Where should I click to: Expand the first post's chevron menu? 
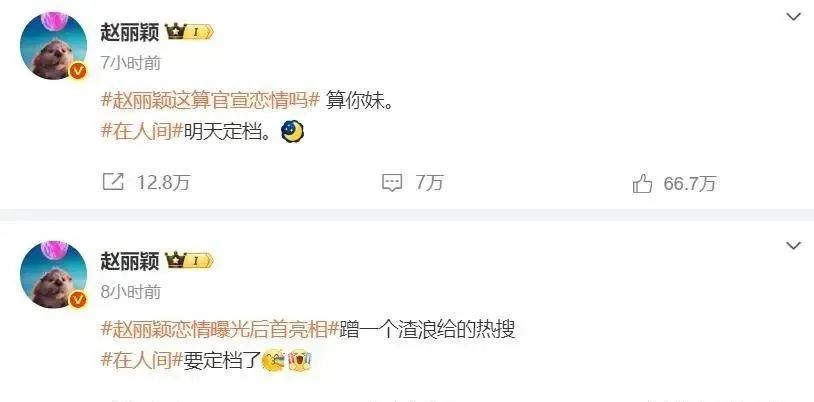pyautogui.click(x=793, y=17)
